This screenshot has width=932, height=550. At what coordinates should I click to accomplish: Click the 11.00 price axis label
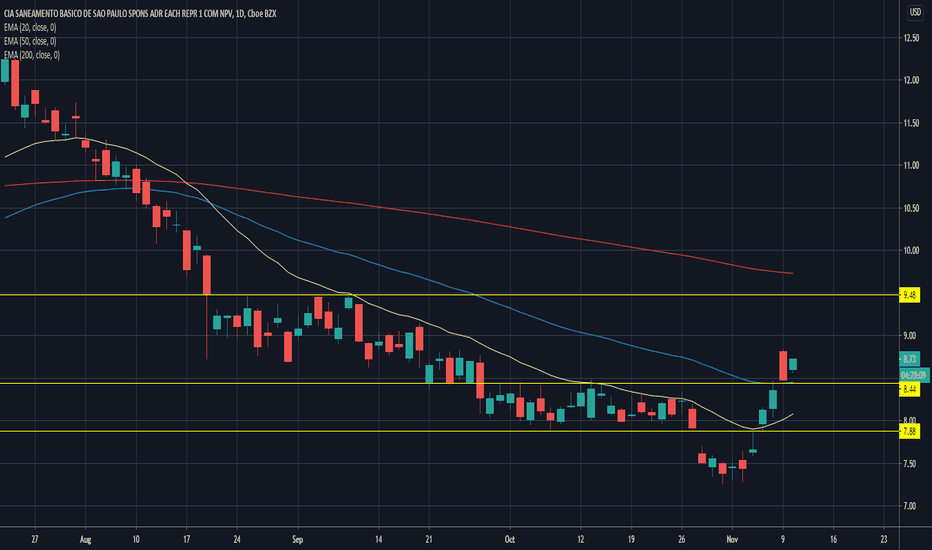(911, 165)
